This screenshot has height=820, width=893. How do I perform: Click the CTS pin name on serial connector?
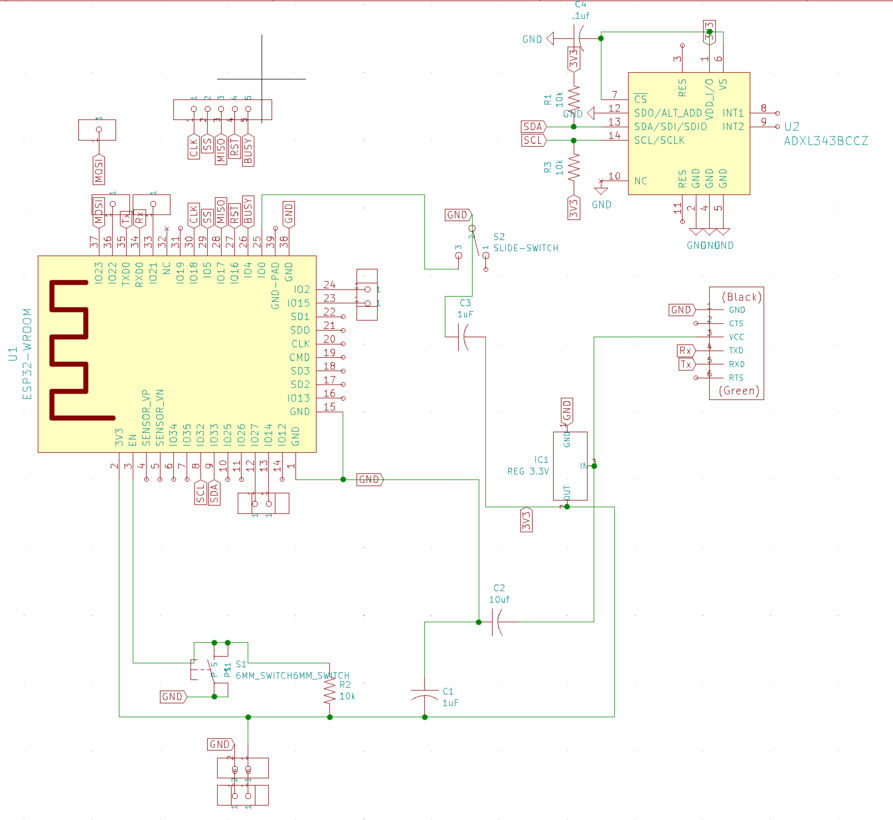736,323
